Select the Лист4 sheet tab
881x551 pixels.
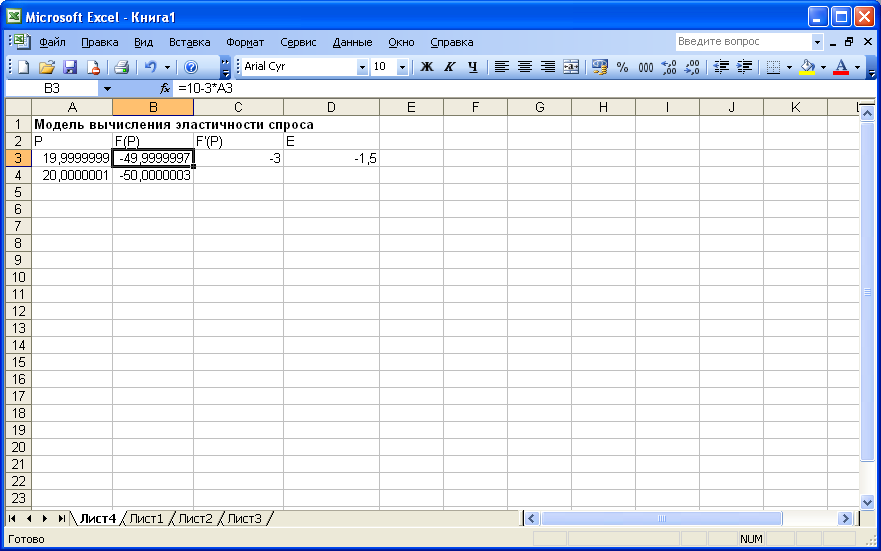tap(97, 518)
